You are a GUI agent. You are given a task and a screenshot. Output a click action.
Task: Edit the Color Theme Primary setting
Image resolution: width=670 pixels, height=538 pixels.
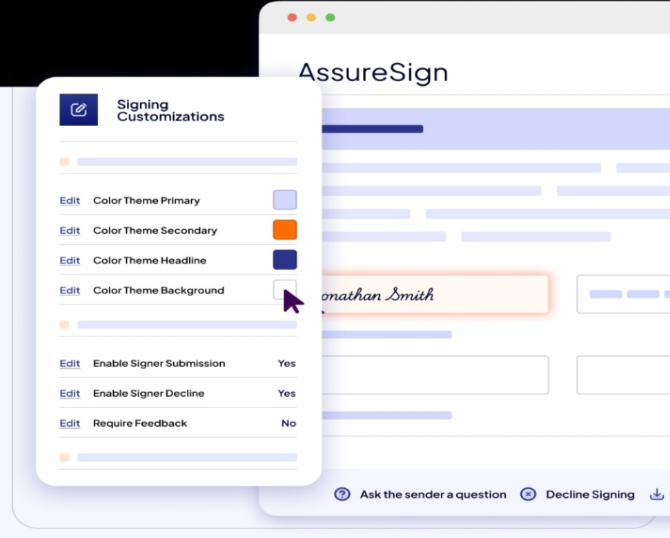pos(70,200)
